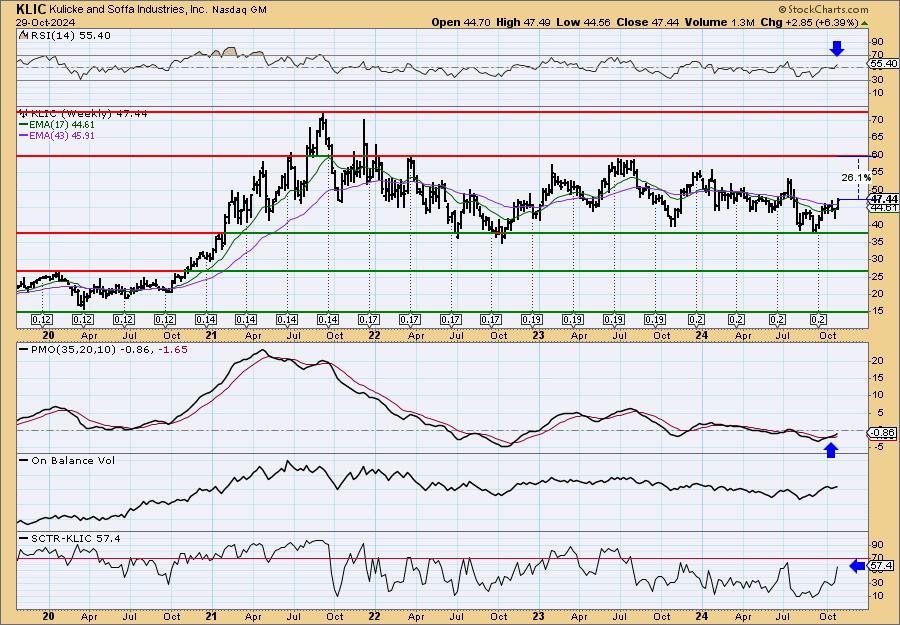Click the -0.86 PMO value tag
Image resolution: width=900 pixels, height=625 pixels.
883,434
